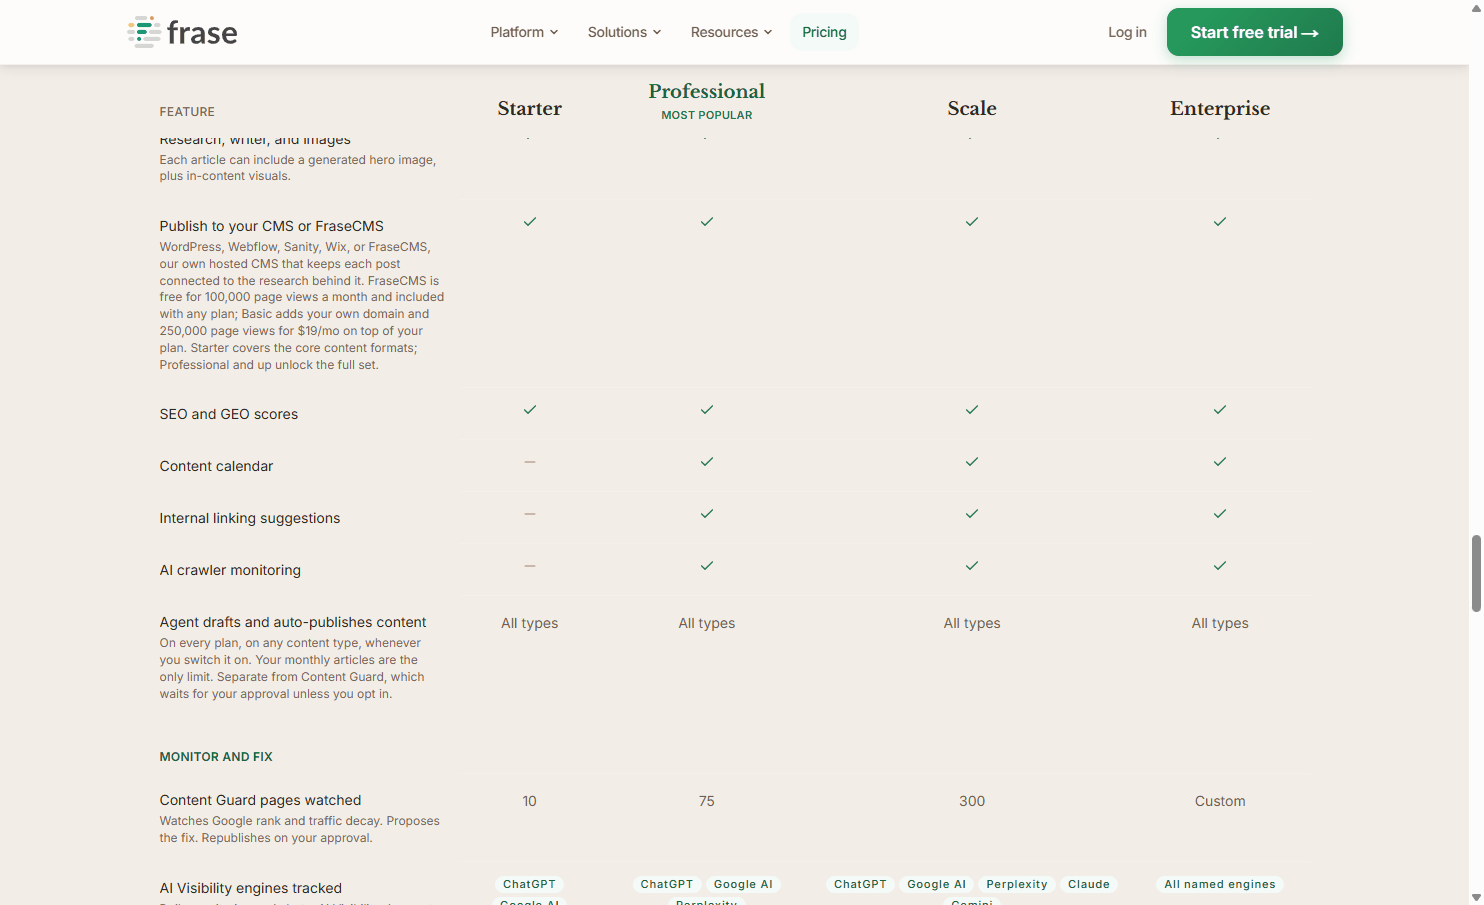The image size is (1484, 905).
Task: Click Enterprise checkmark for Content calendar
Action: pyautogui.click(x=1220, y=462)
